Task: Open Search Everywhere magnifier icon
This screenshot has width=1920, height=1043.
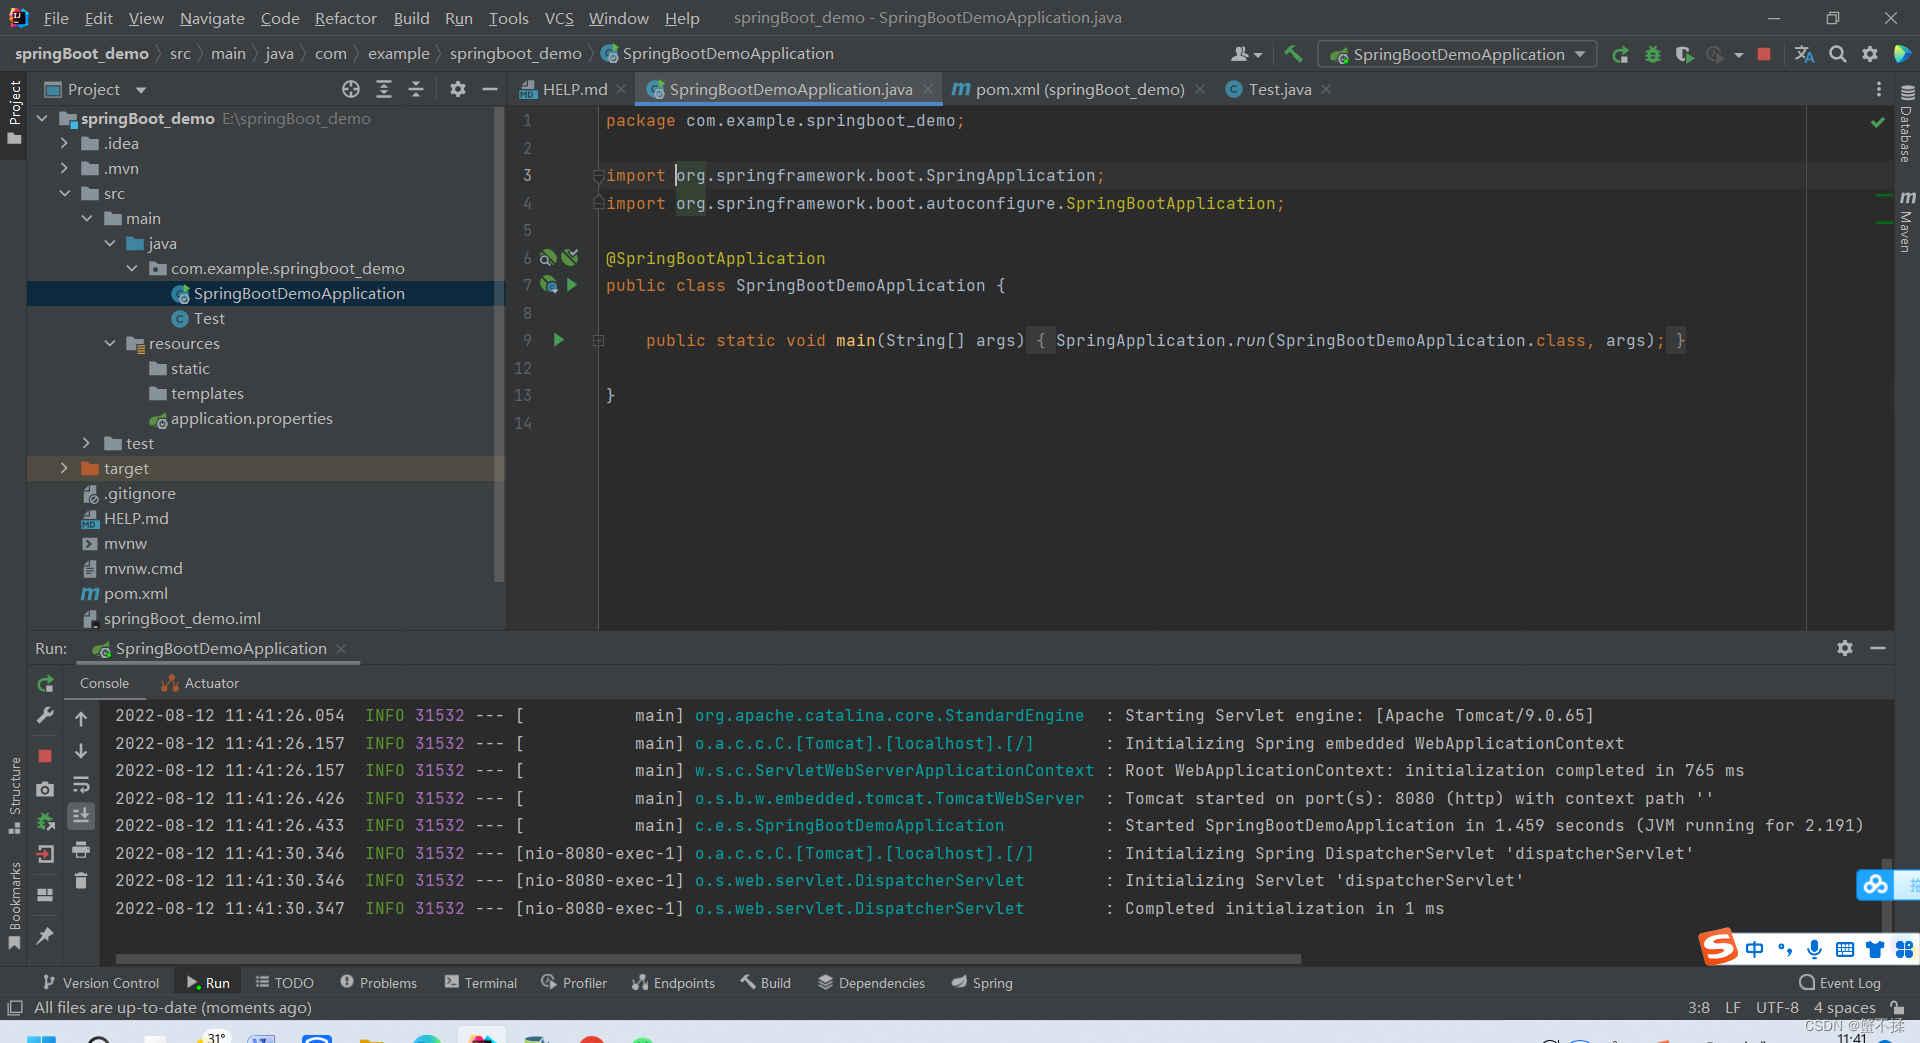Action: [1837, 54]
